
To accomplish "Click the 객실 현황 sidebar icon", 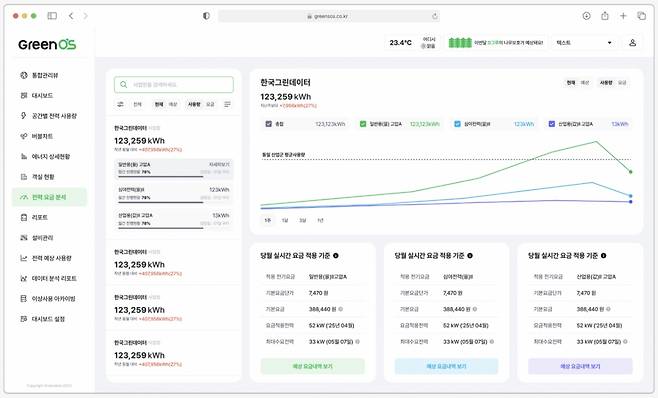I will click(x=24, y=177).
